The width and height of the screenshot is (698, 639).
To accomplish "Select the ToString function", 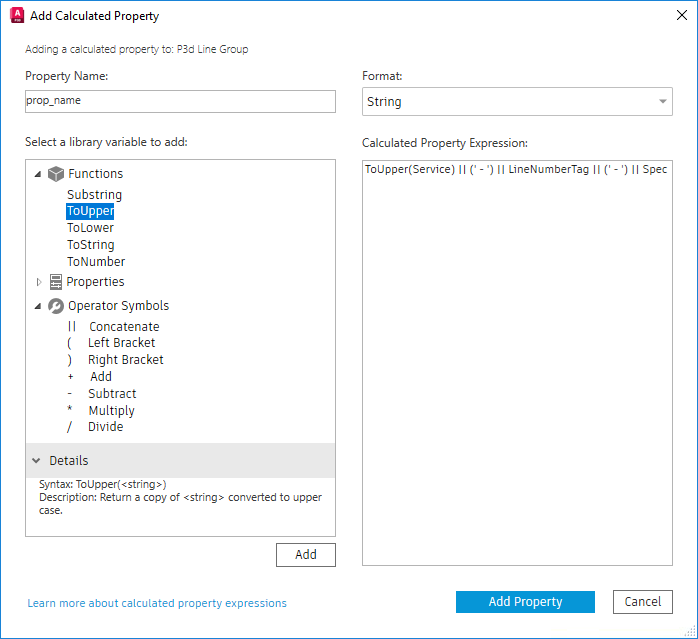I will click(90, 245).
